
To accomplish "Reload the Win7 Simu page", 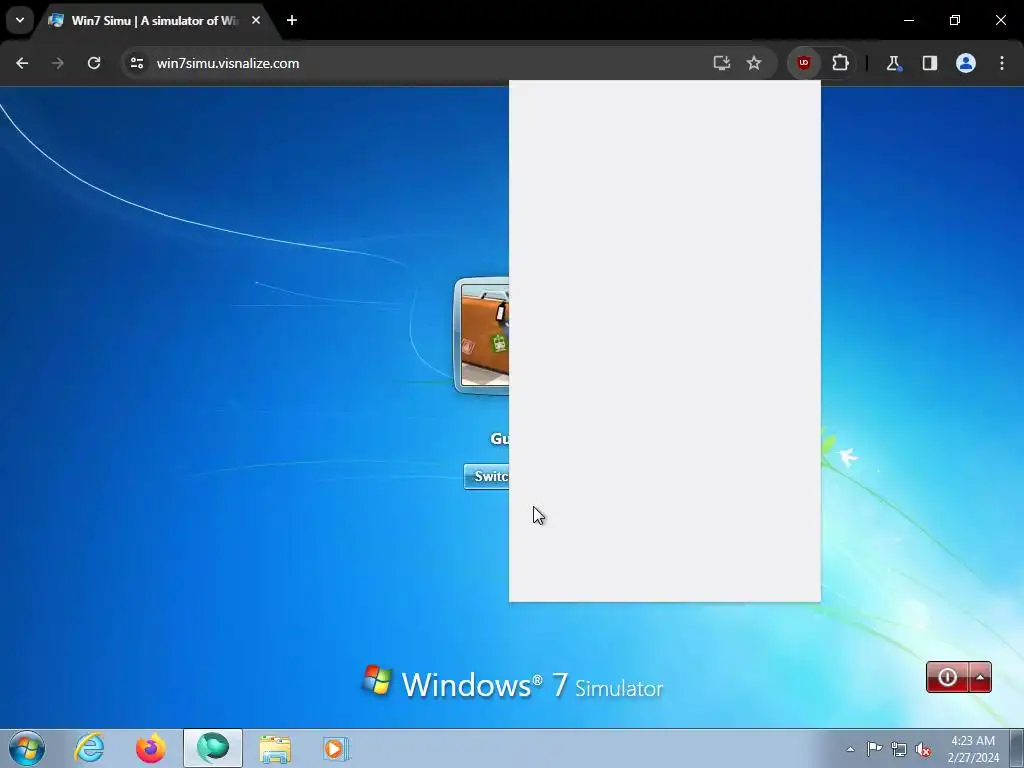I will click(94, 63).
